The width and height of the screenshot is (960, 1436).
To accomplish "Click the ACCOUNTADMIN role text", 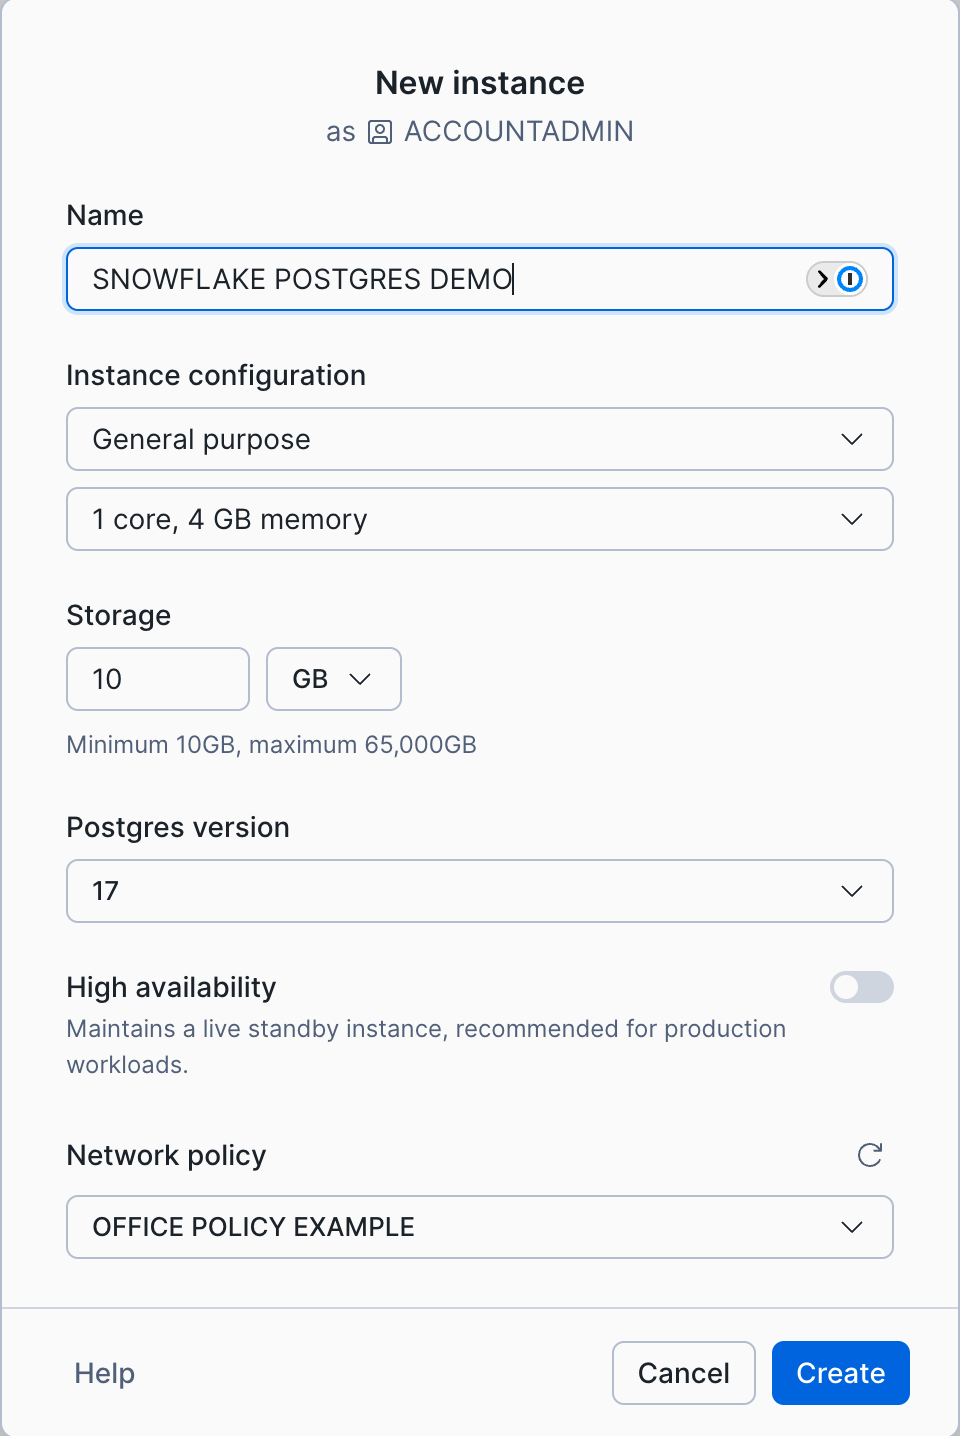I will 518,132.
